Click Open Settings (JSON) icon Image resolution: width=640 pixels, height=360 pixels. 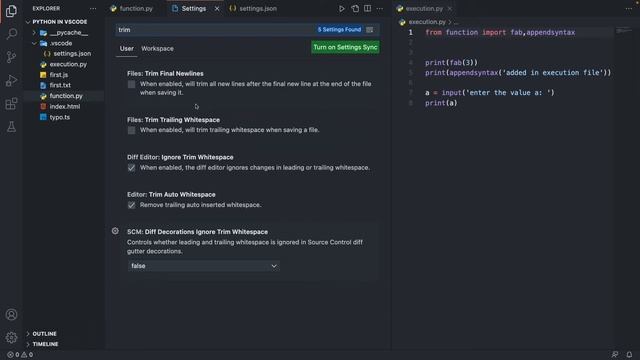click(355, 9)
